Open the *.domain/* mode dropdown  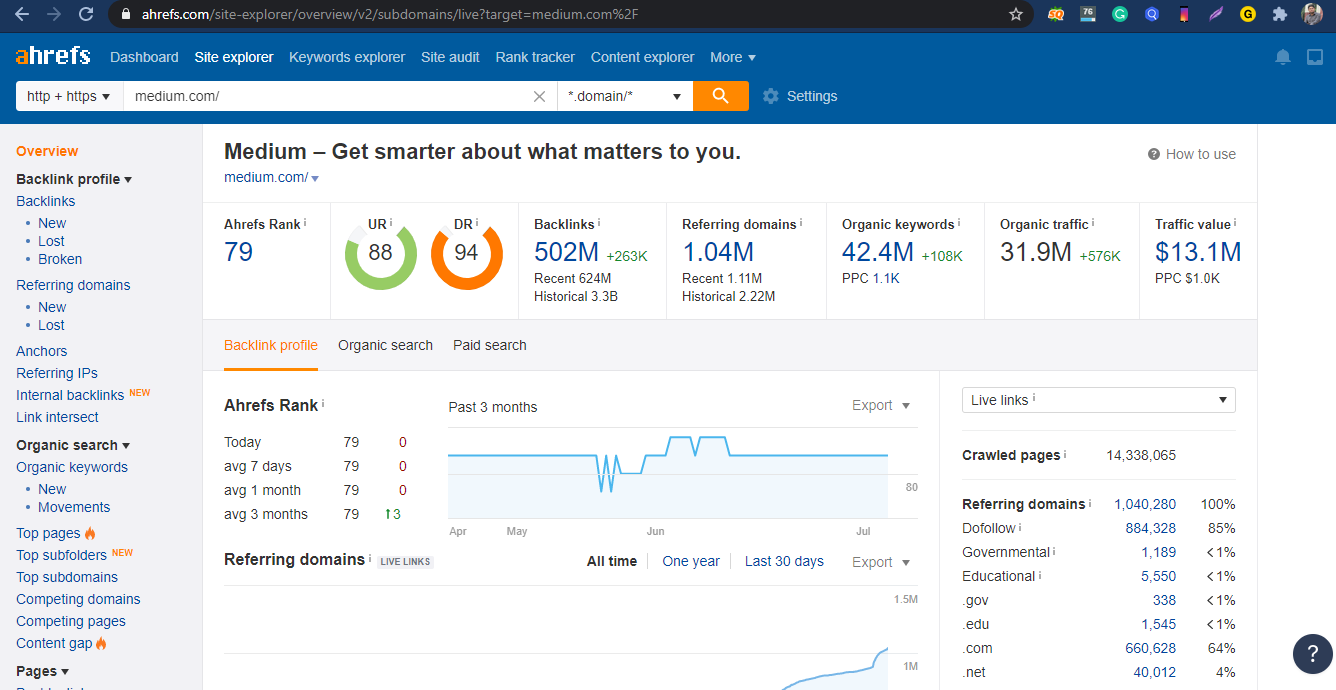tap(624, 96)
